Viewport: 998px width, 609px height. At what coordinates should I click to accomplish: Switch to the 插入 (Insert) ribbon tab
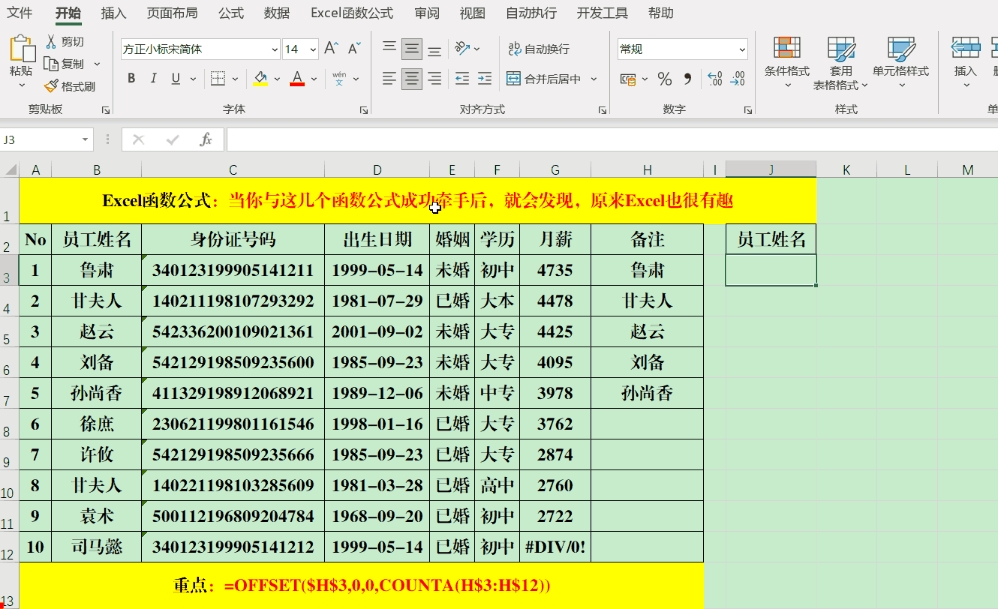pos(114,13)
